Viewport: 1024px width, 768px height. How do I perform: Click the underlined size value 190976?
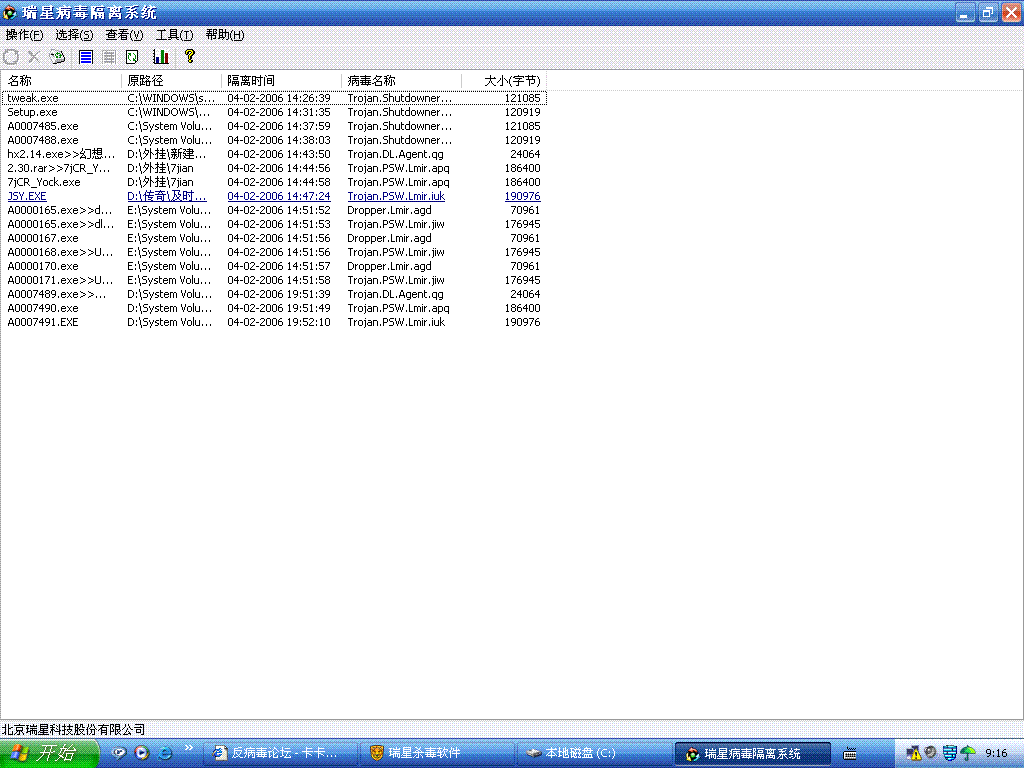(x=522, y=196)
